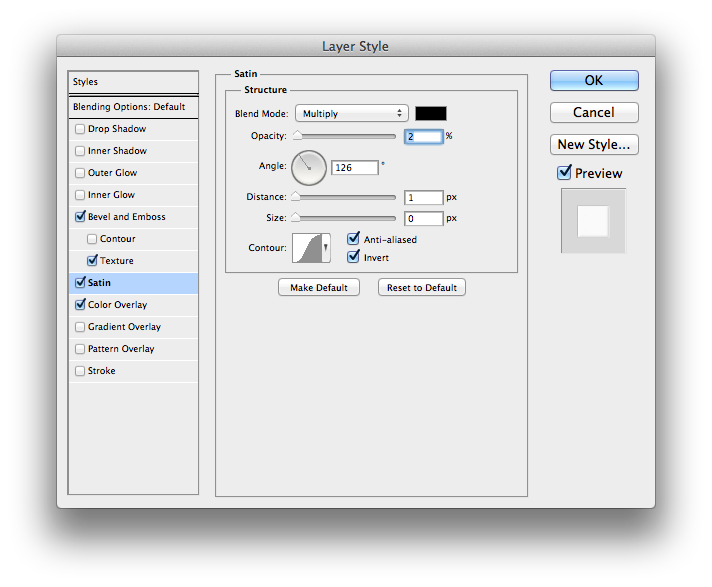Enable Gradient Overlay checkbox
Screen dimensions: 712x587
(x=80, y=327)
